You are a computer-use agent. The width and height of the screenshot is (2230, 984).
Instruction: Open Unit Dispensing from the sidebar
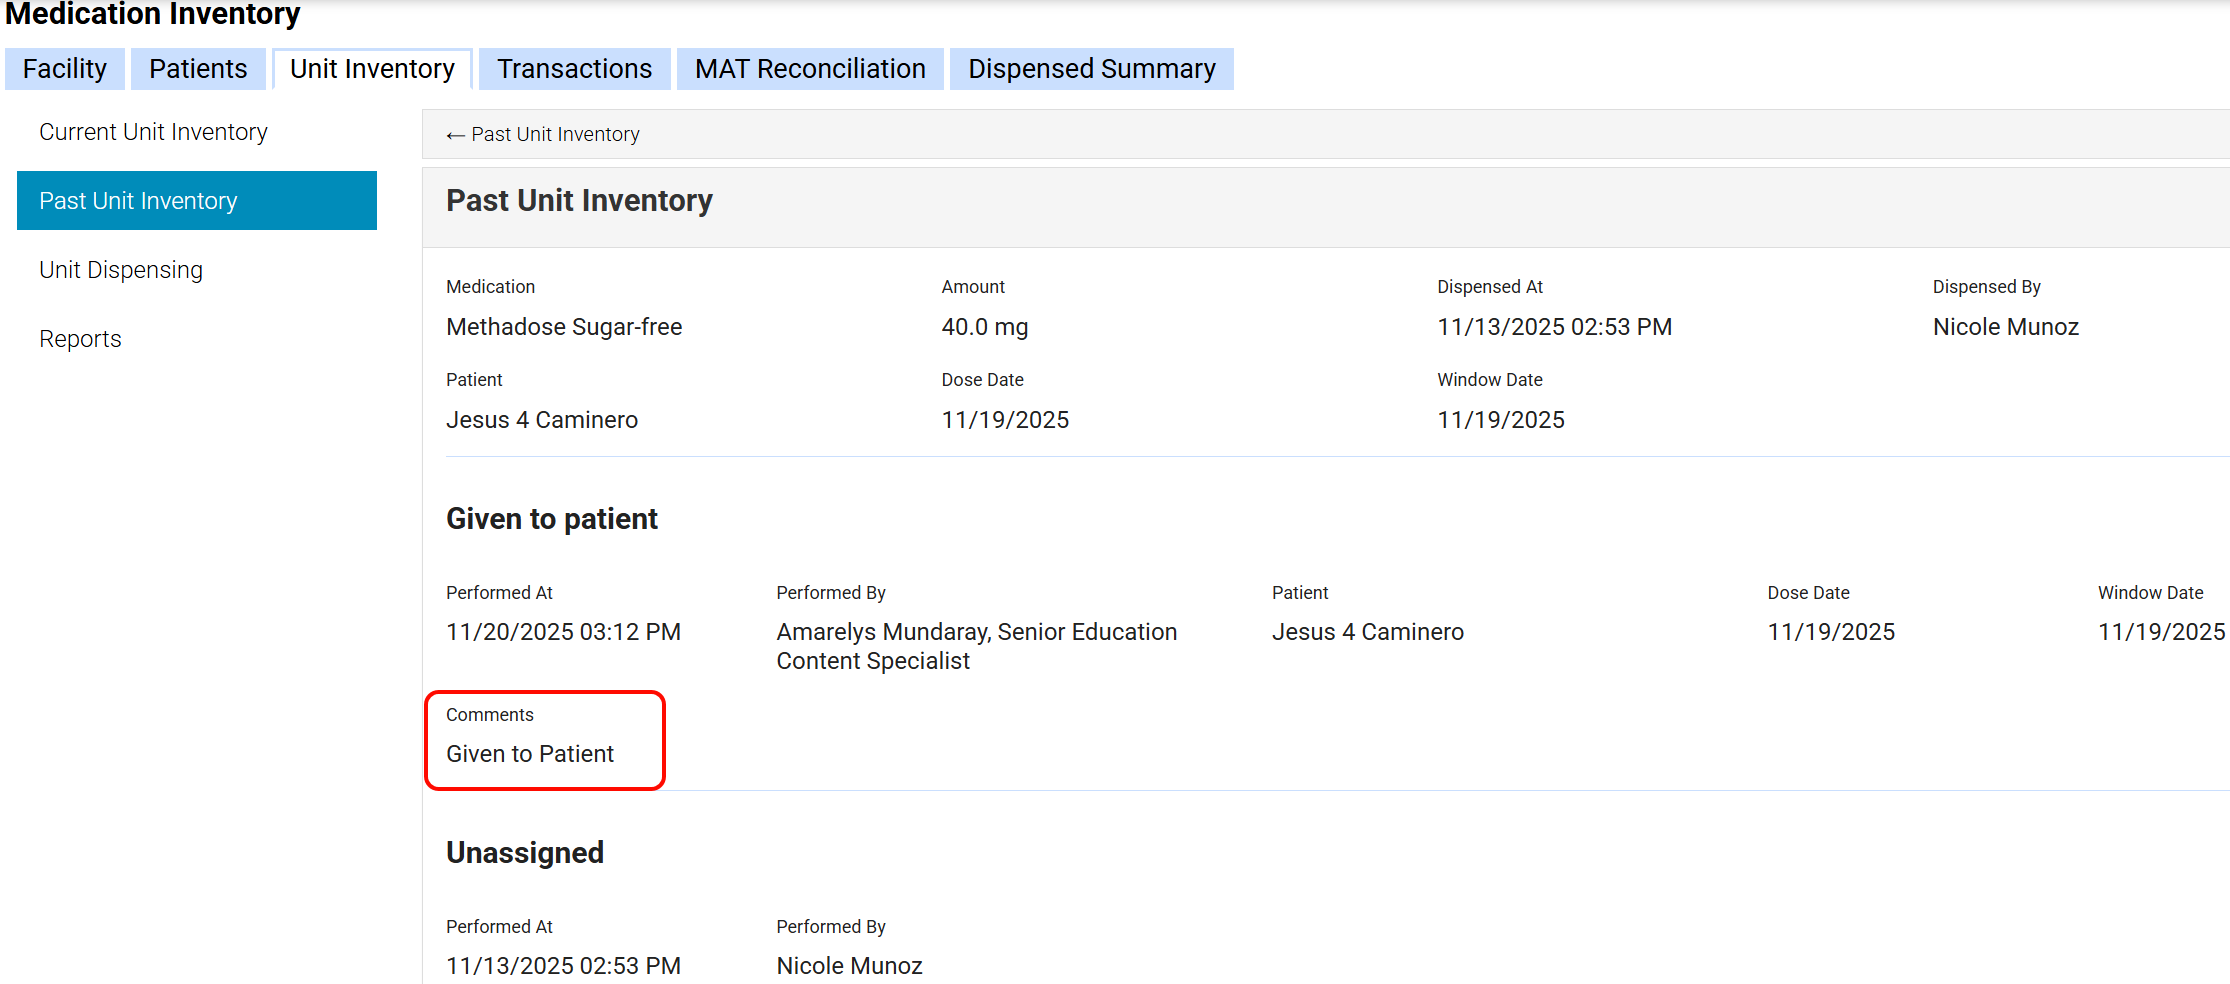[121, 270]
